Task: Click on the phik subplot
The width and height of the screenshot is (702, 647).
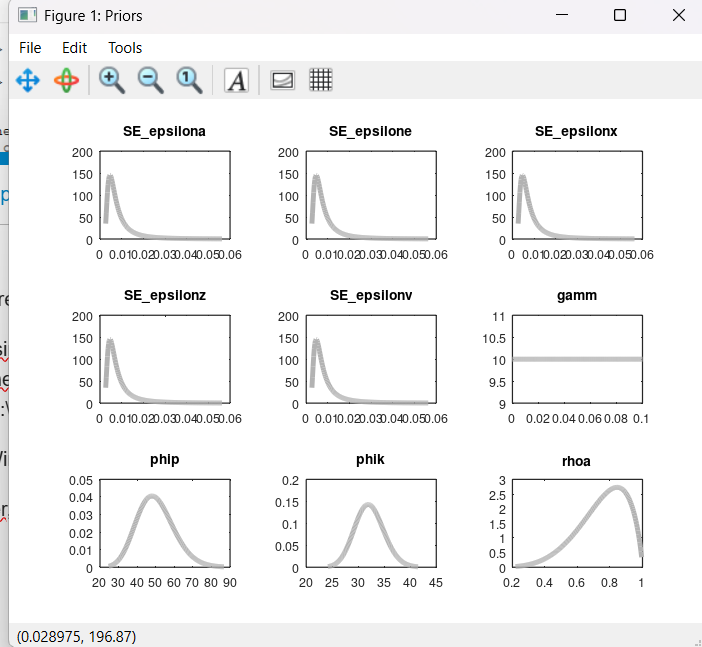Action: (x=371, y=524)
